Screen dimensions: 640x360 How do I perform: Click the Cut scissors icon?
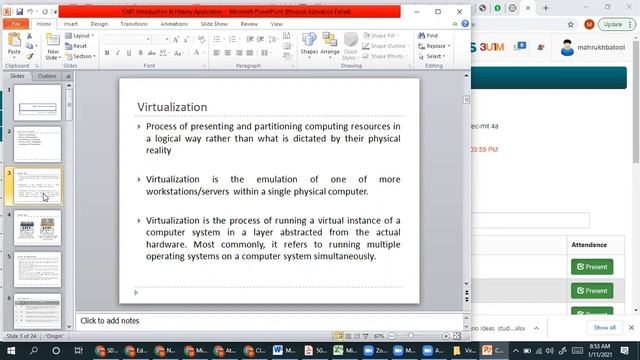point(29,36)
